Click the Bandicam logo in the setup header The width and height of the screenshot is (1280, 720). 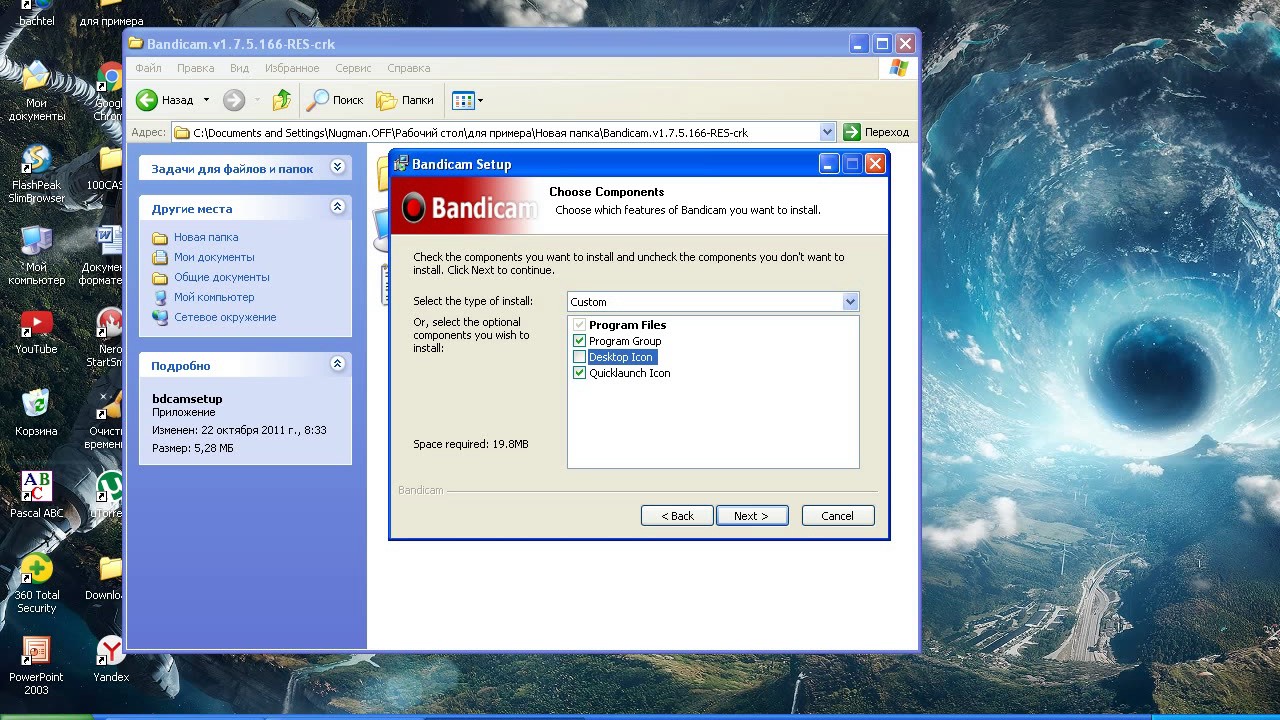tap(470, 208)
